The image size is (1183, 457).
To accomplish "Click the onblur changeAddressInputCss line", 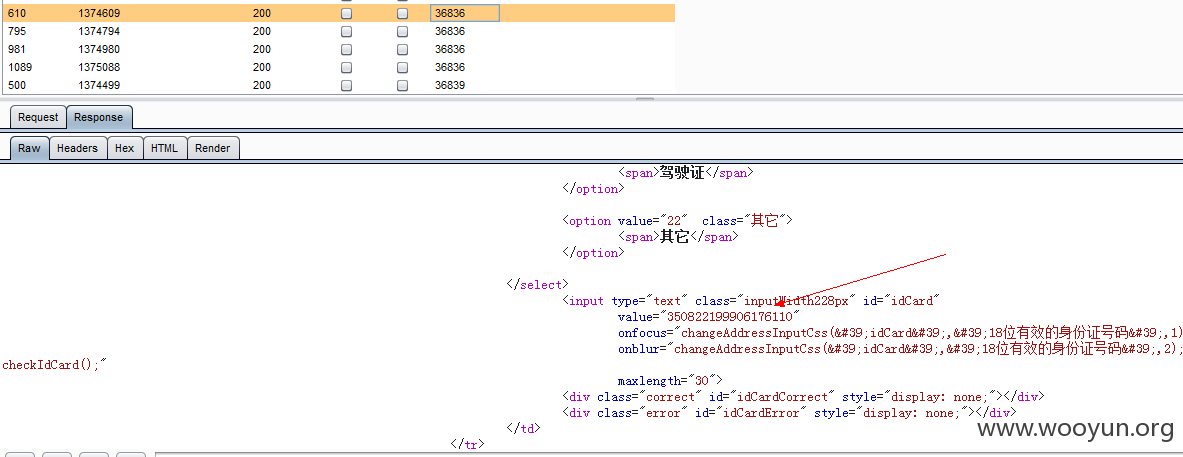I will (x=900, y=349).
